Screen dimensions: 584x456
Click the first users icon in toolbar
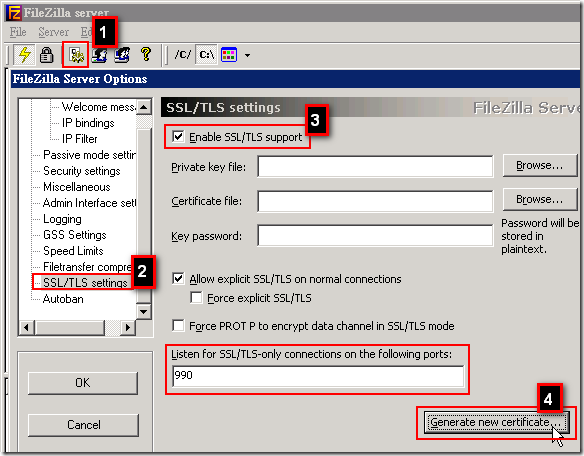[x=99, y=55]
